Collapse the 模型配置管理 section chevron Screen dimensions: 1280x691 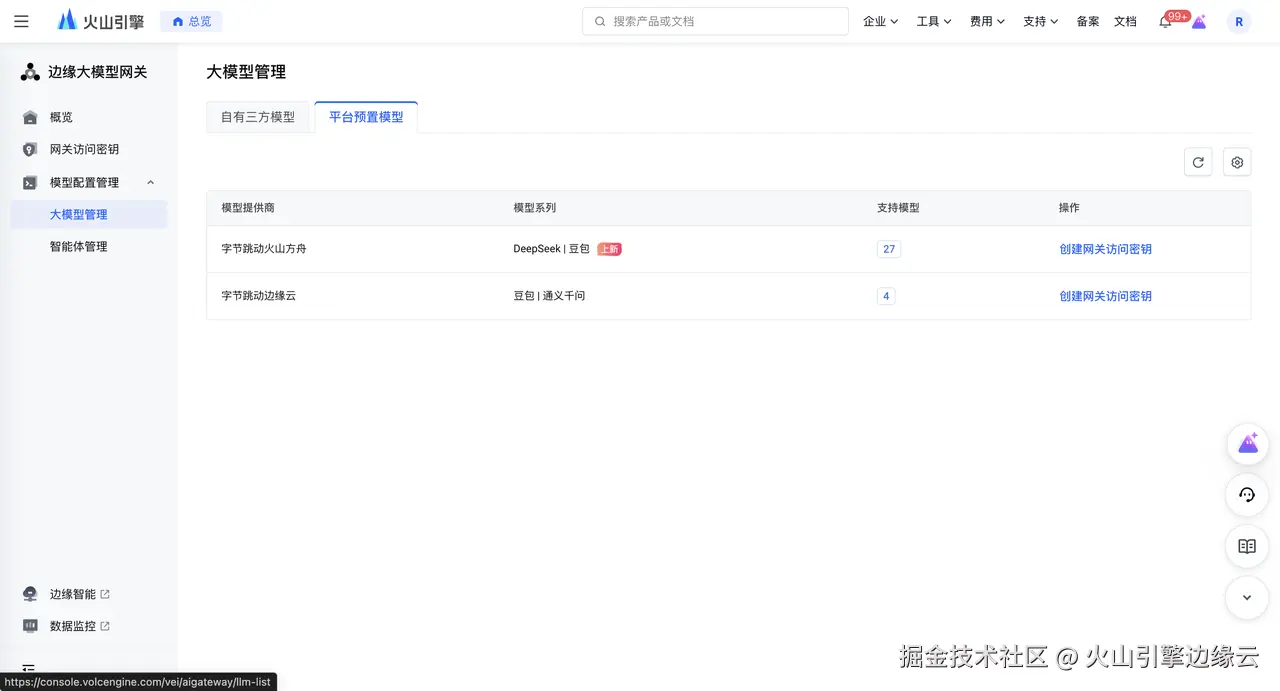(x=151, y=182)
